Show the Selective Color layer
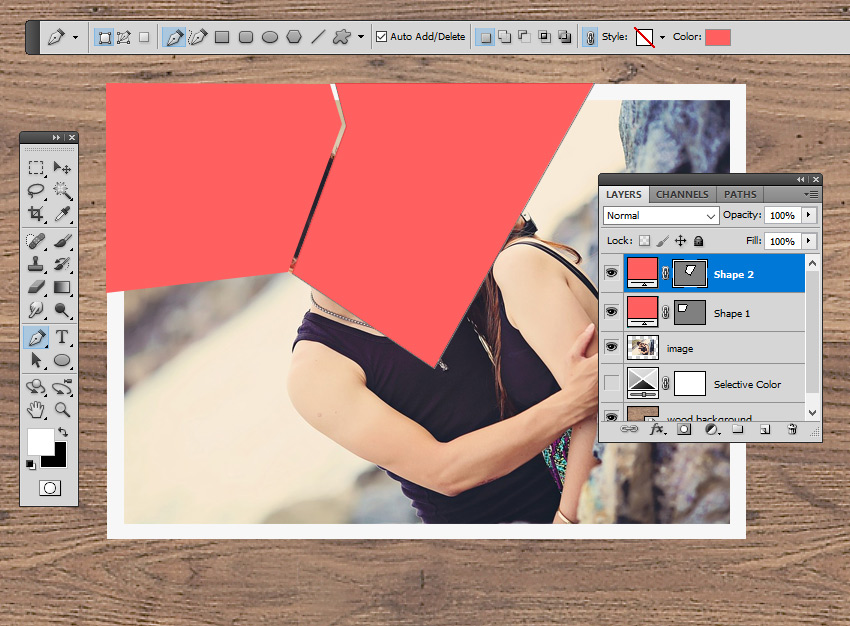Viewport: 850px width, 626px height. tap(611, 384)
